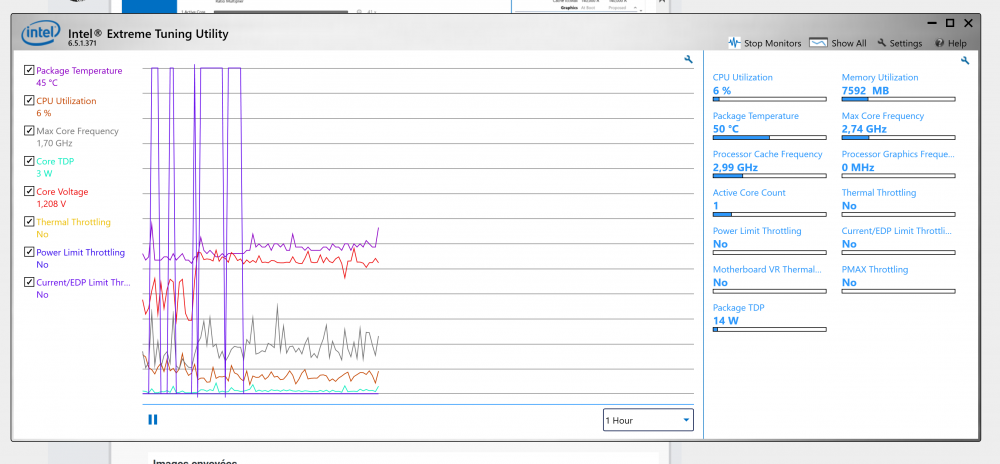Click the Stop Monitors heartbeat icon
The height and width of the screenshot is (464, 1000).
(734, 43)
